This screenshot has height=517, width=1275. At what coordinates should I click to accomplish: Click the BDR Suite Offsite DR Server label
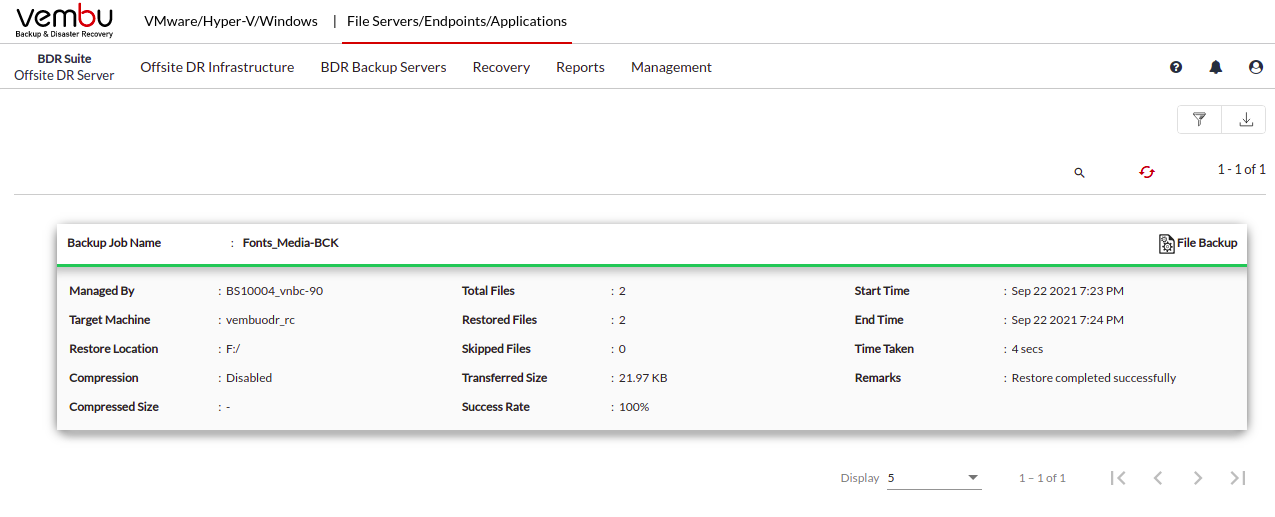click(x=64, y=67)
